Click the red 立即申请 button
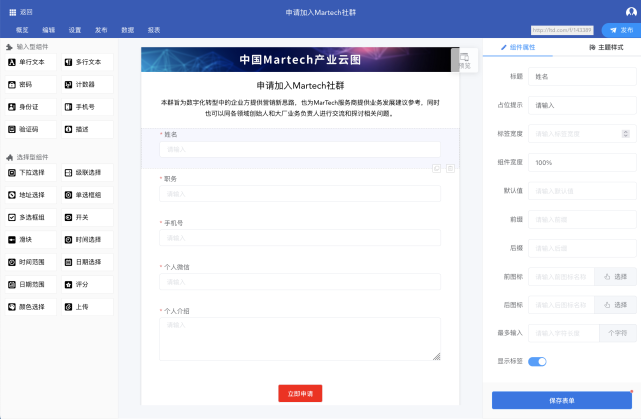Image resolution: width=641 pixels, height=419 pixels. click(300, 393)
